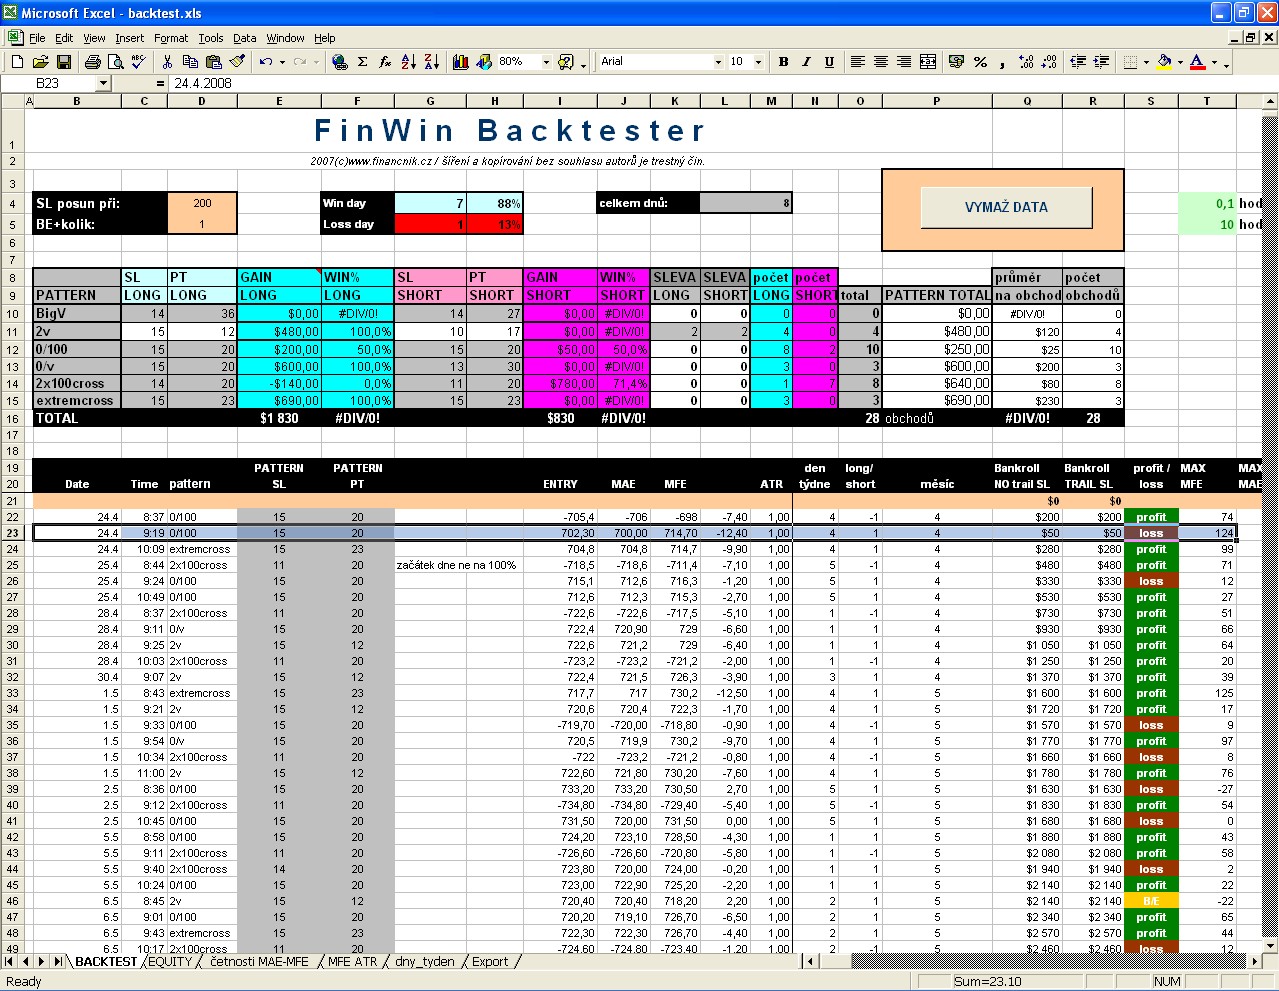Open the Data menu

[x=245, y=38]
